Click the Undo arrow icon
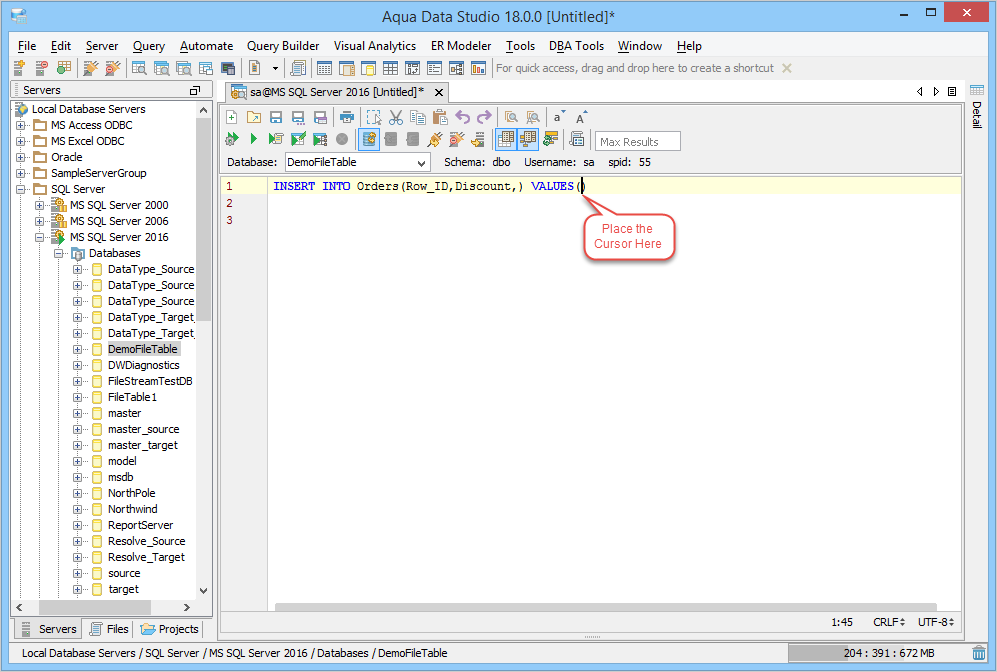This screenshot has height=672, width=997. point(462,117)
